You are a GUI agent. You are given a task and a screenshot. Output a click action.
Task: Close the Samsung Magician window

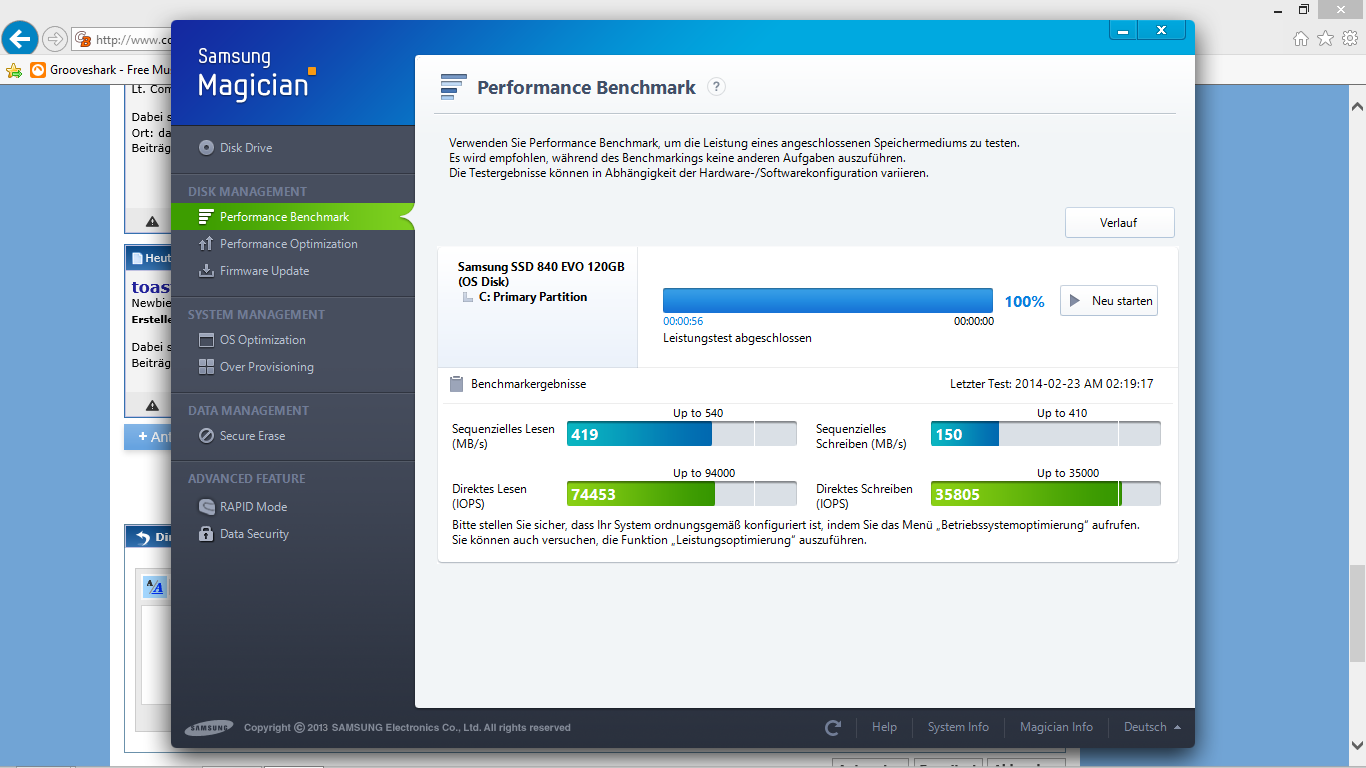click(x=1162, y=30)
